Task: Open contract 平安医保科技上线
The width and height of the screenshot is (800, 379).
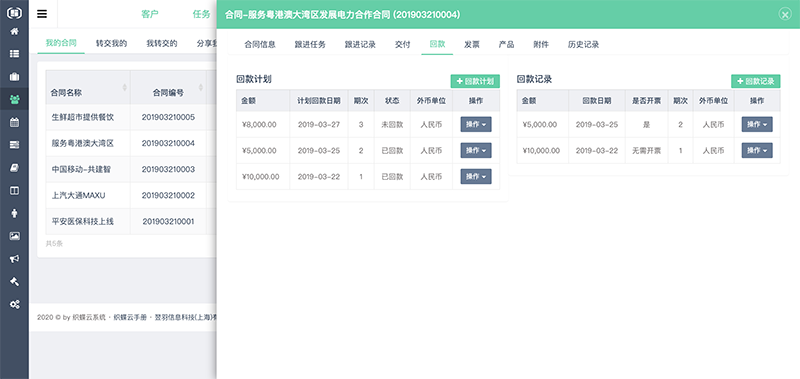Action: [83, 221]
